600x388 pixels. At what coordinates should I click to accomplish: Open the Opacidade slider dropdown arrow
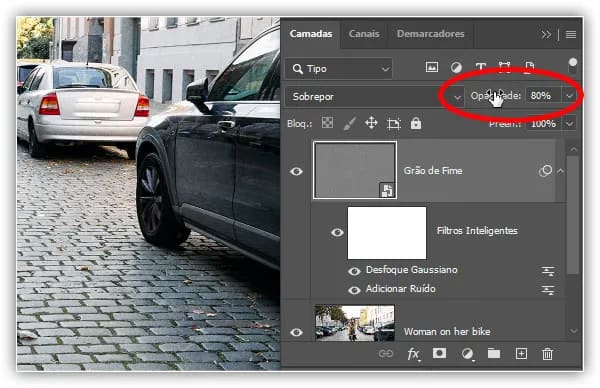click(569, 96)
